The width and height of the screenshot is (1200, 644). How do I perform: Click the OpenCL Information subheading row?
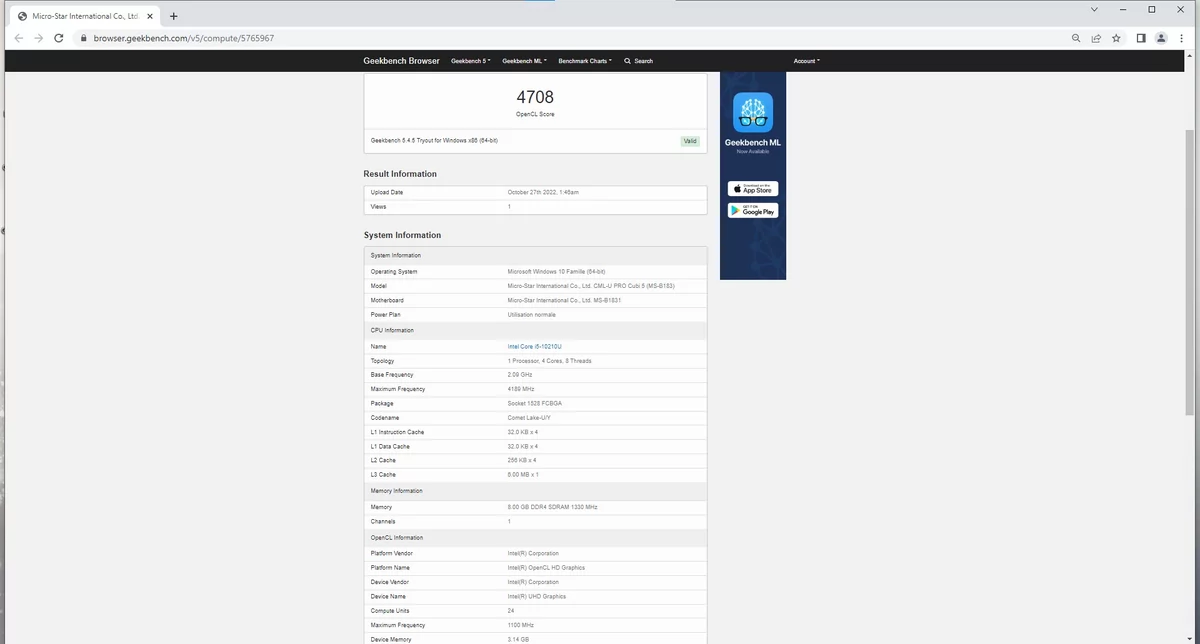coord(535,538)
